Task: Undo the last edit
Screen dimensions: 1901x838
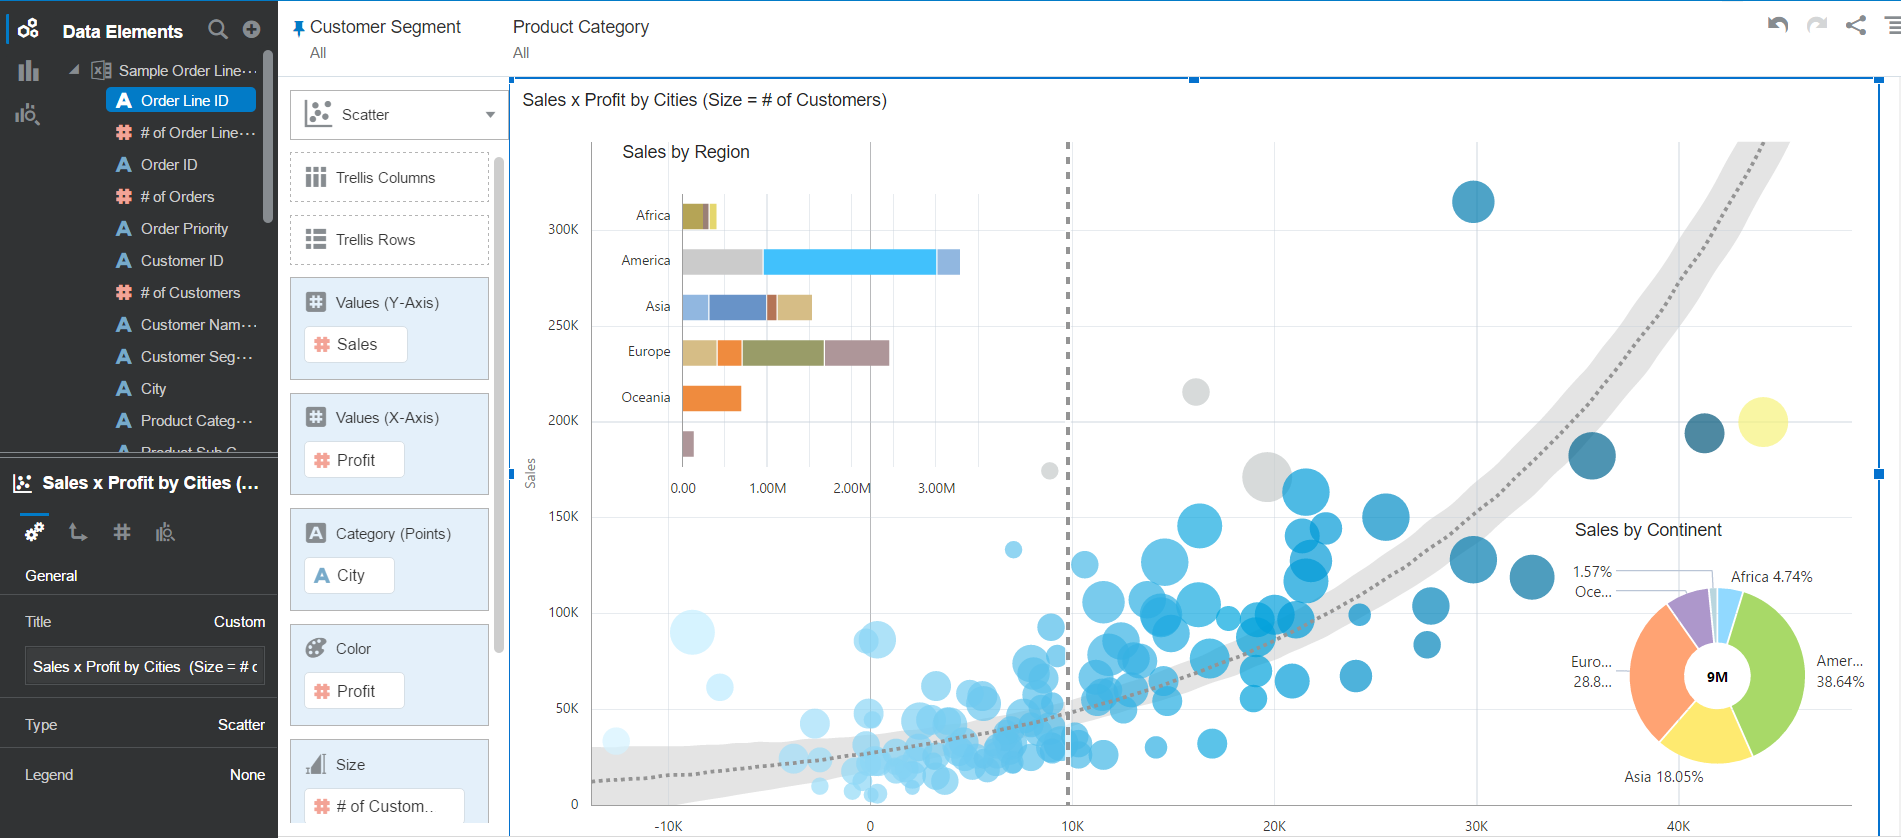Action: pyautogui.click(x=1777, y=25)
